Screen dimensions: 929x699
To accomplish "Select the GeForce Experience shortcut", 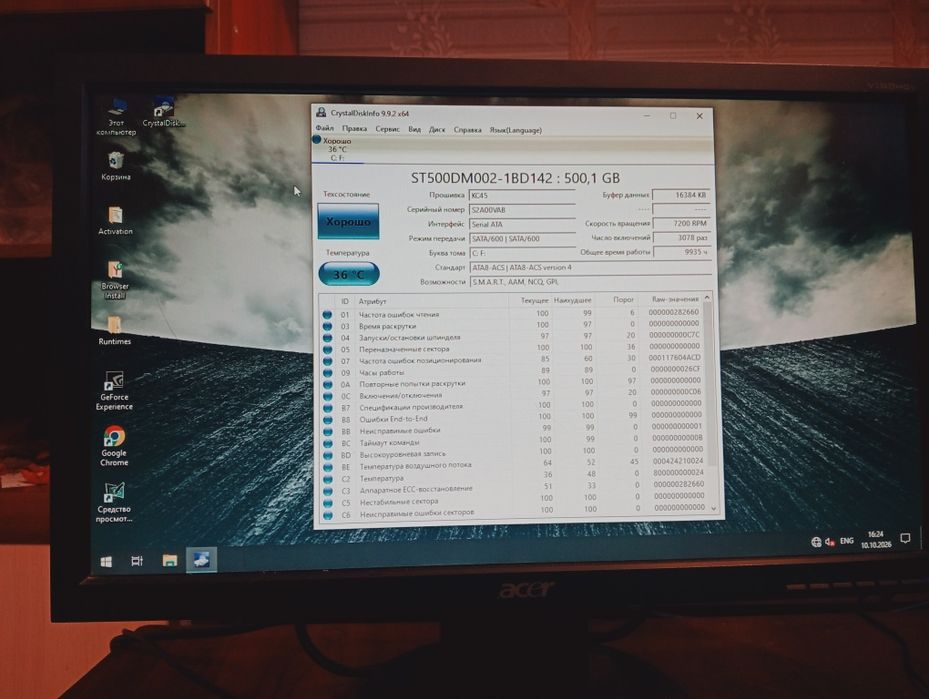I will click(114, 391).
